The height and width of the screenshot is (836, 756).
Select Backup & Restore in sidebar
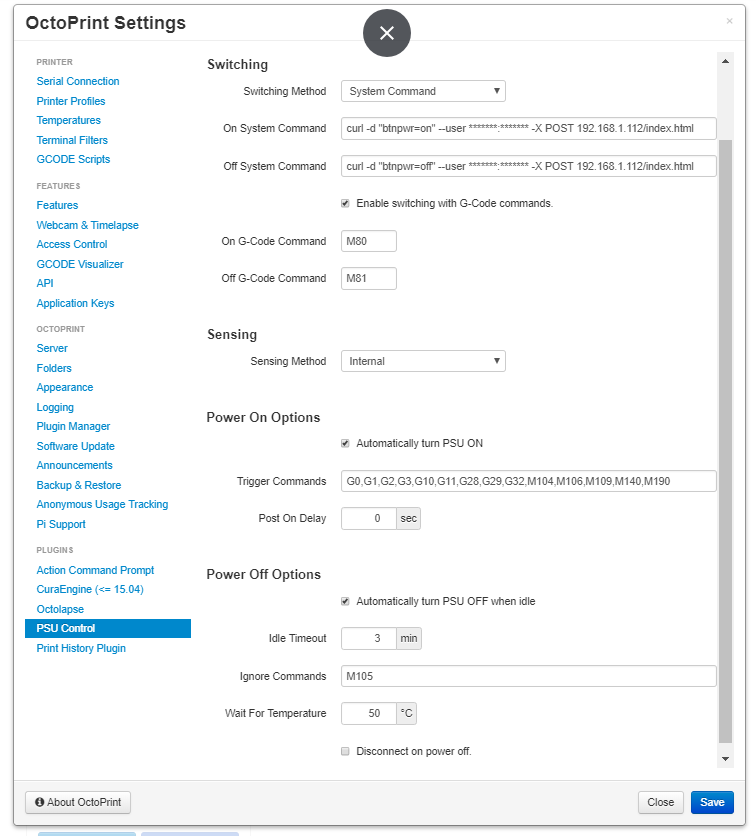click(x=78, y=485)
